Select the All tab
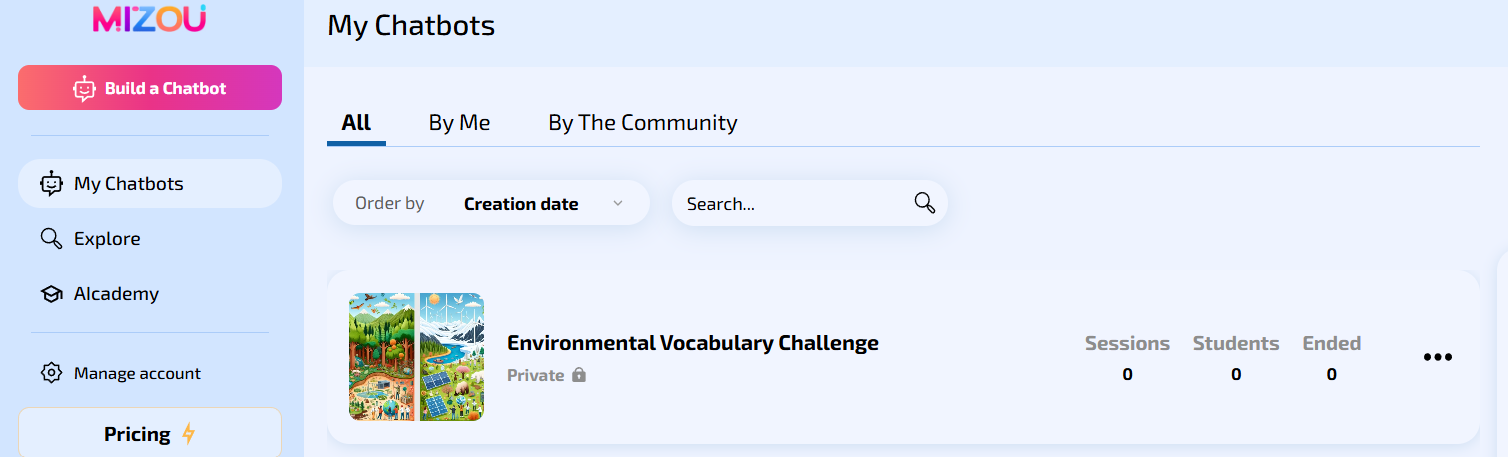 pos(356,122)
